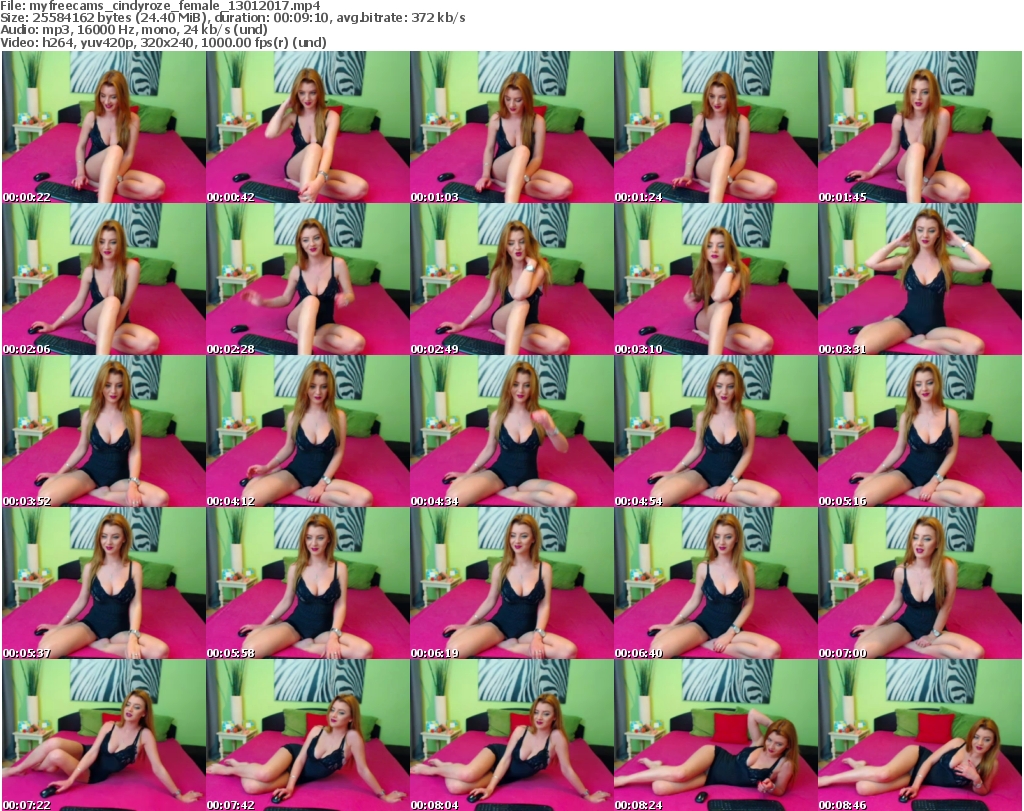This screenshot has width=1024, height=811.
Task: Open the frame timestamped 00:02:28
Action: (x=308, y=279)
